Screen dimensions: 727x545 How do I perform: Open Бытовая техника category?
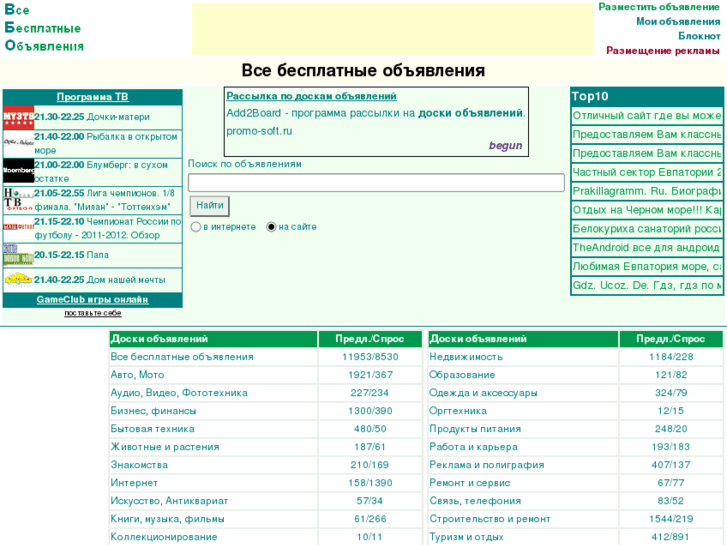point(153,429)
